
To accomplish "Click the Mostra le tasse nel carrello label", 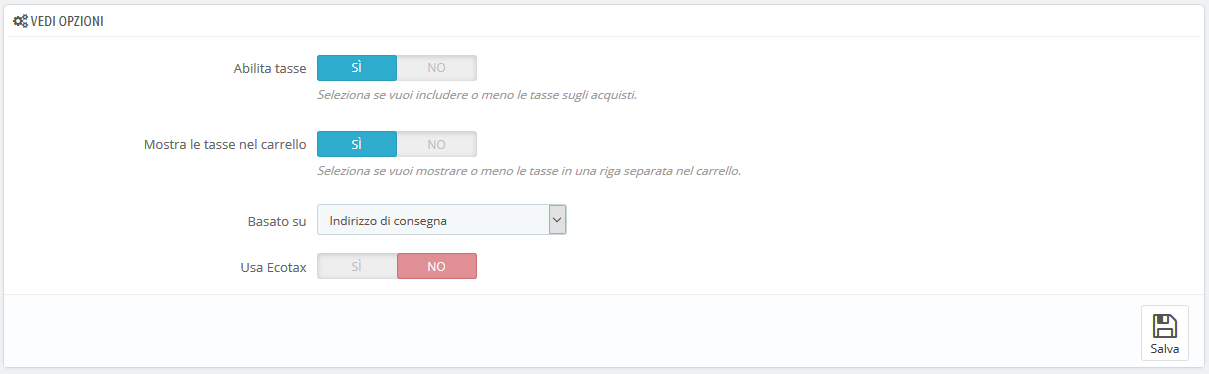I will point(226,145).
